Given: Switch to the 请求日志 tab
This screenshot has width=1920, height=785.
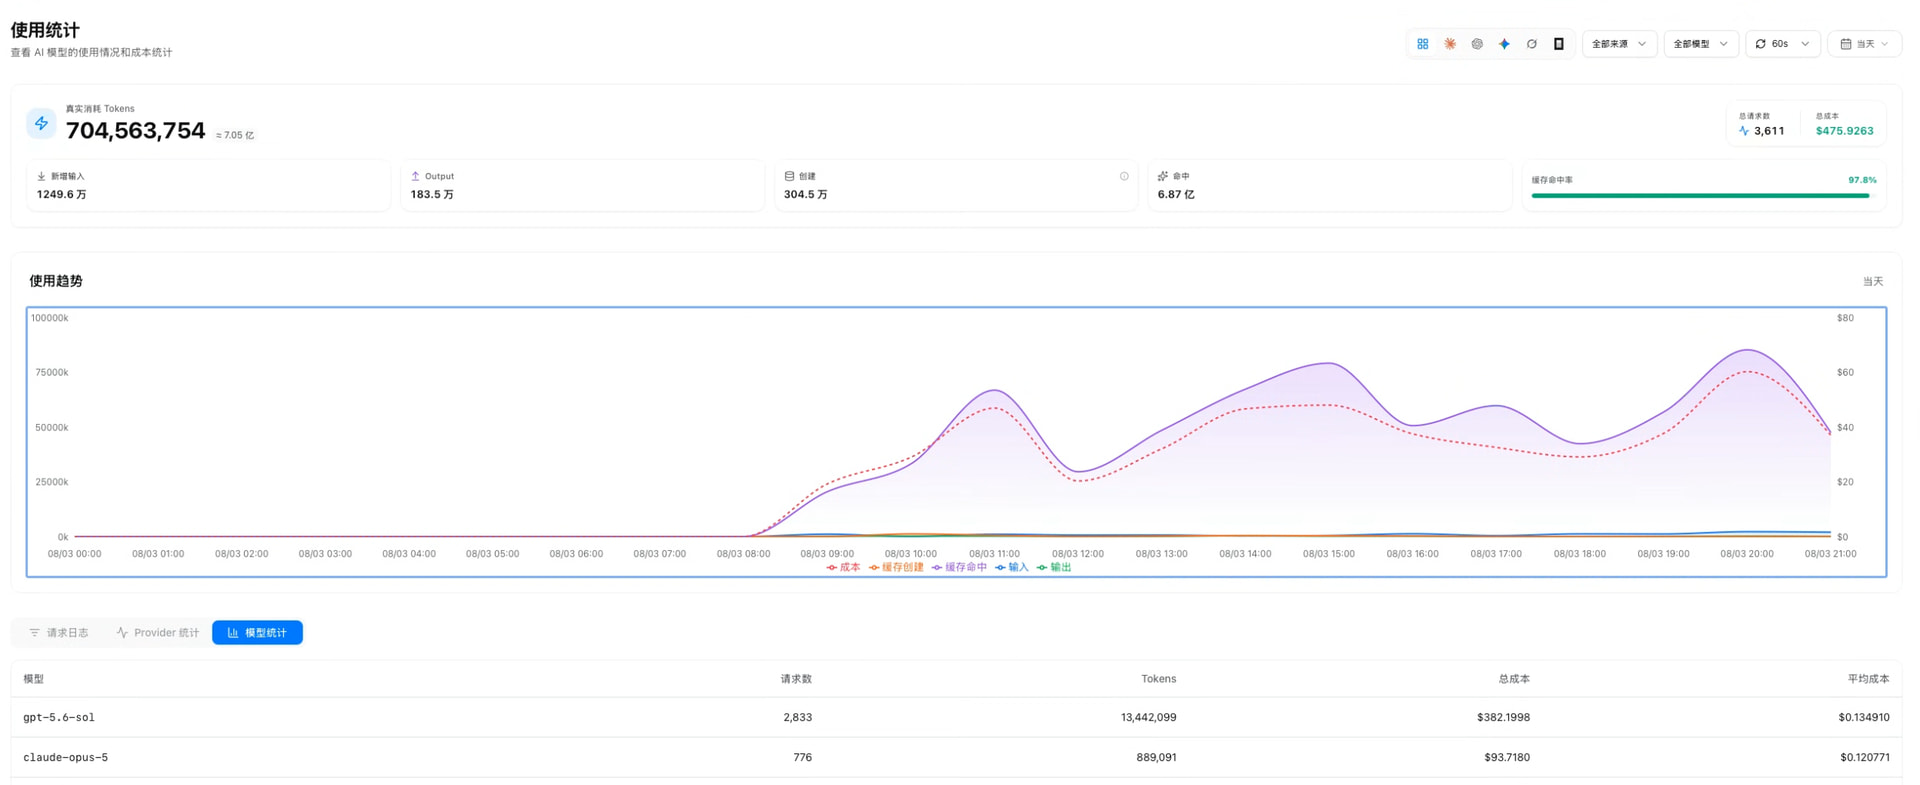Looking at the screenshot, I should tap(59, 633).
